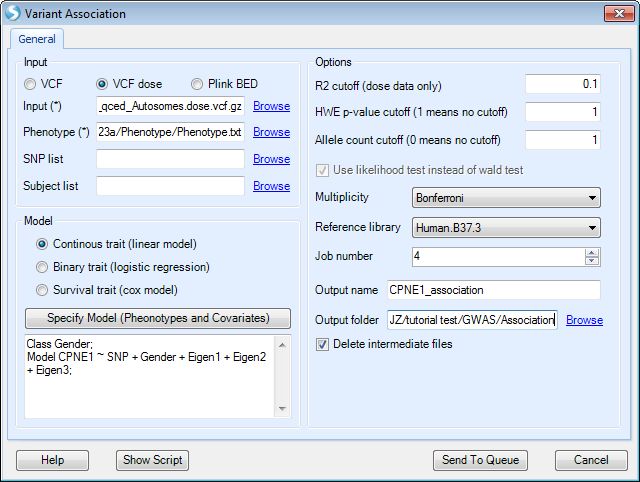Click the HWE p-value cutoff field

point(563,112)
